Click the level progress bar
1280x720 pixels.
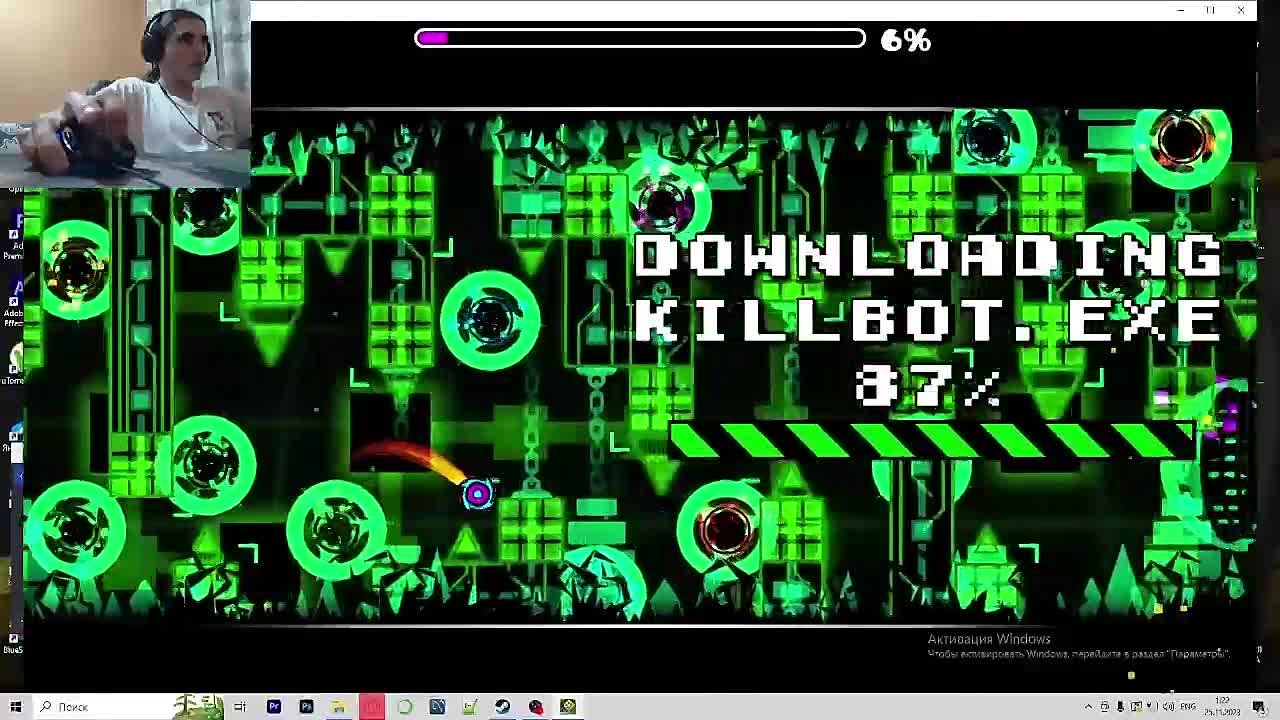click(640, 39)
